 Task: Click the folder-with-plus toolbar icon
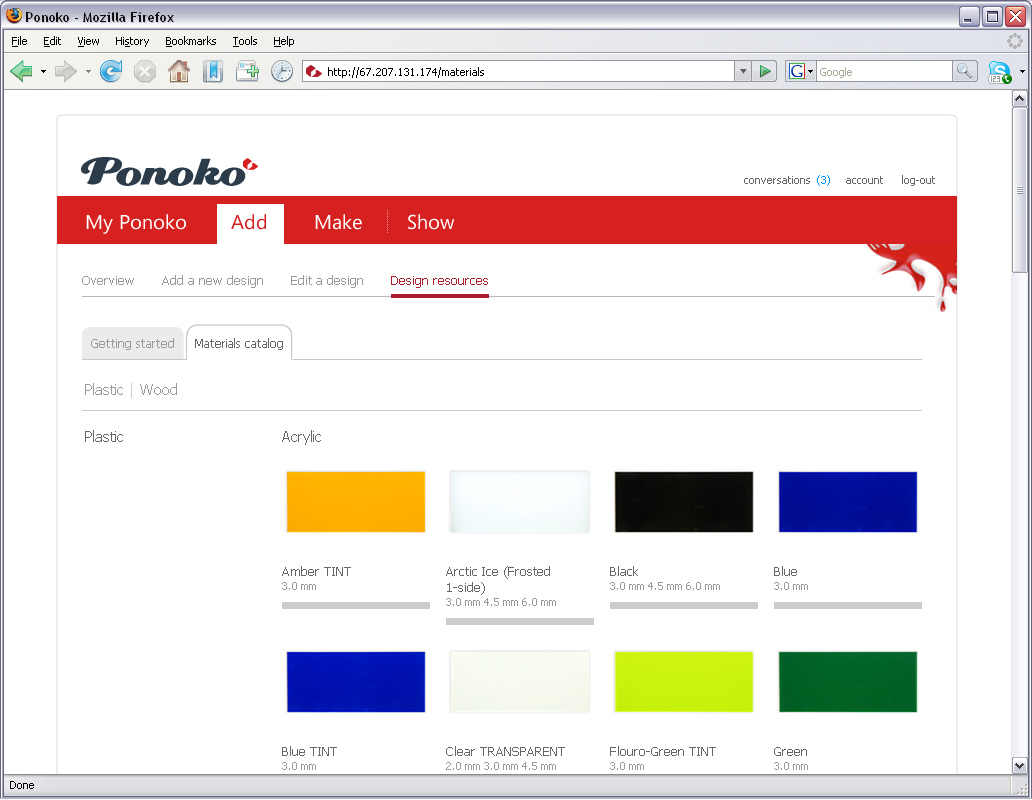coord(246,71)
